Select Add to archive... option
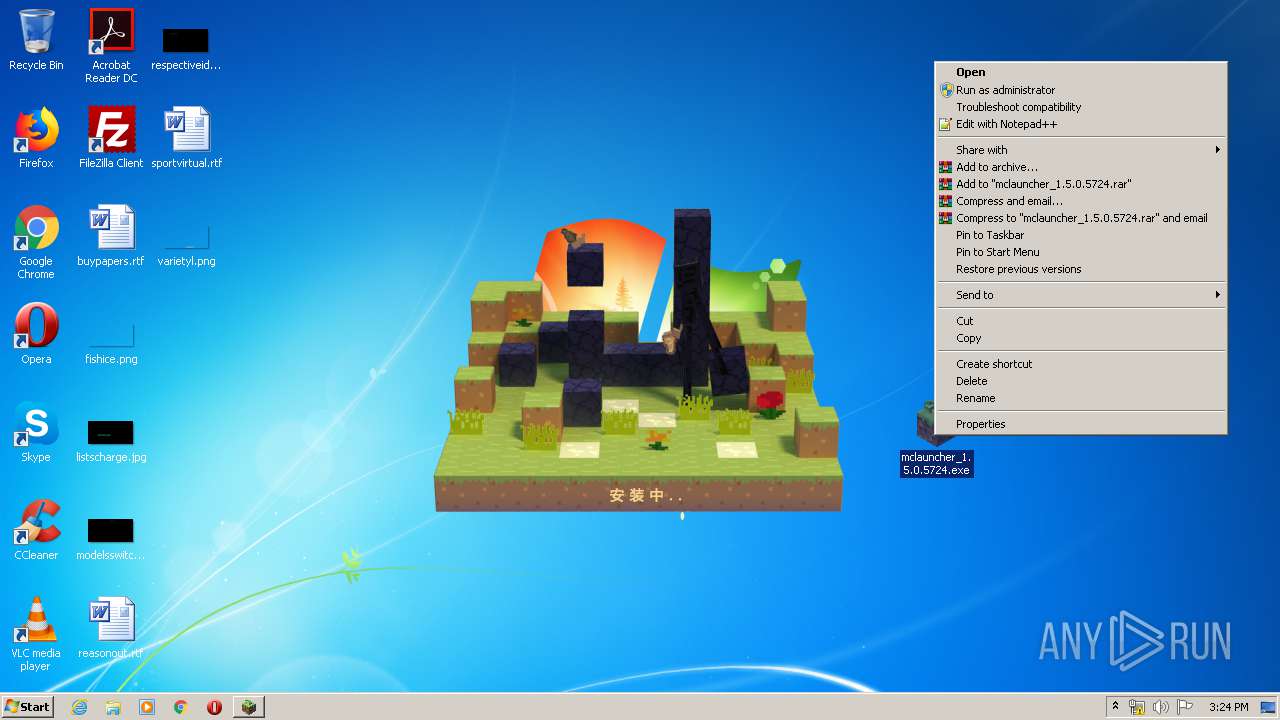This screenshot has height=720, width=1280. click(x=1080, y=167)
